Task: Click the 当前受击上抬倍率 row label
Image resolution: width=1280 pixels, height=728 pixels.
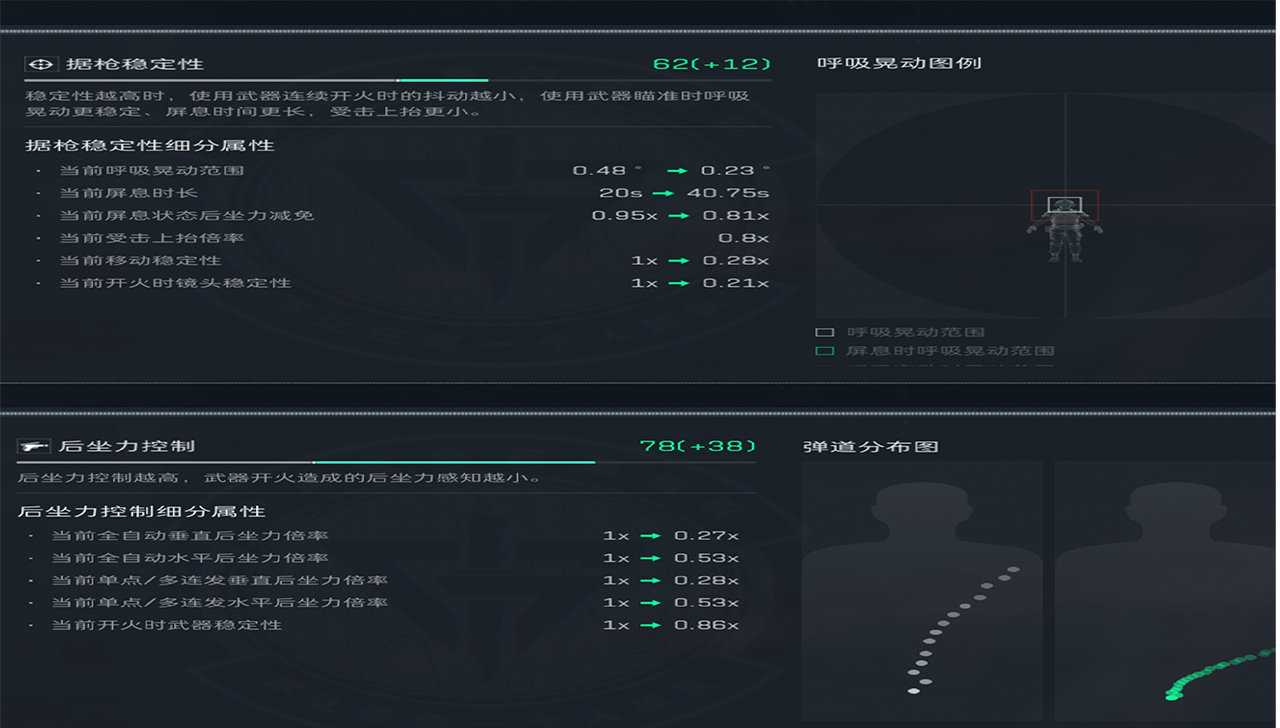Action: pyautogui.click(x=152, y=238)
